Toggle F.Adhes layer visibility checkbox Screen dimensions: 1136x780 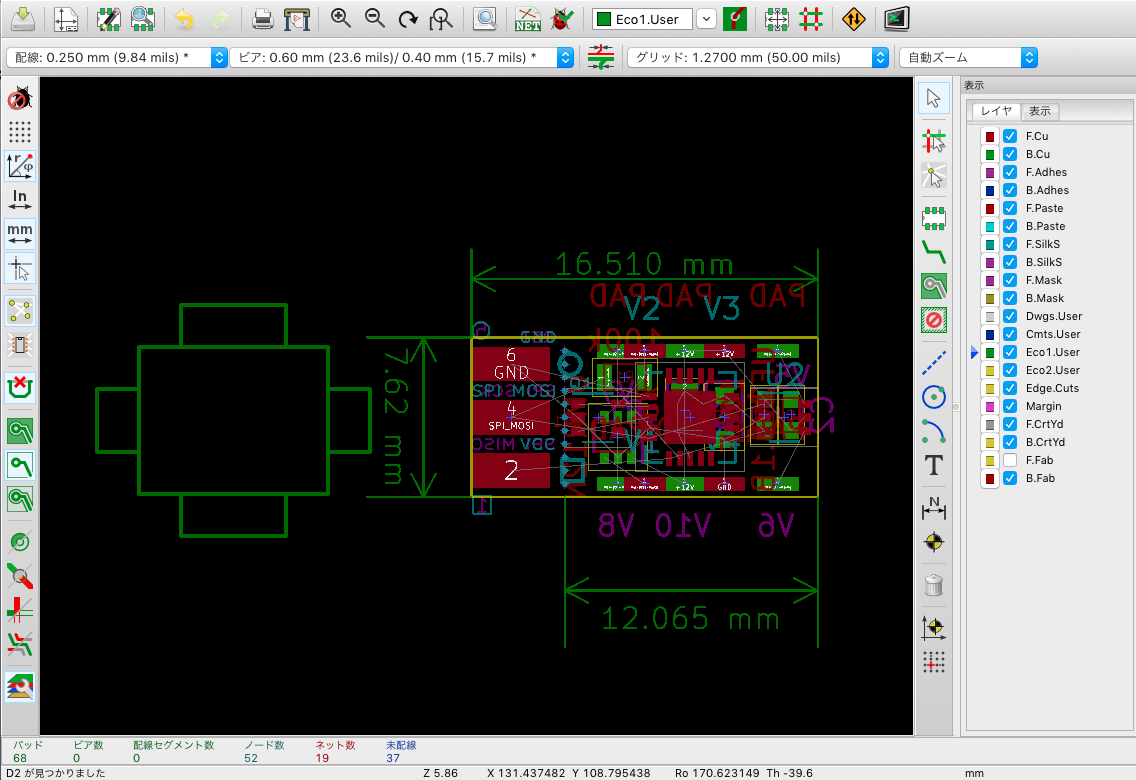coord(1010,172)
